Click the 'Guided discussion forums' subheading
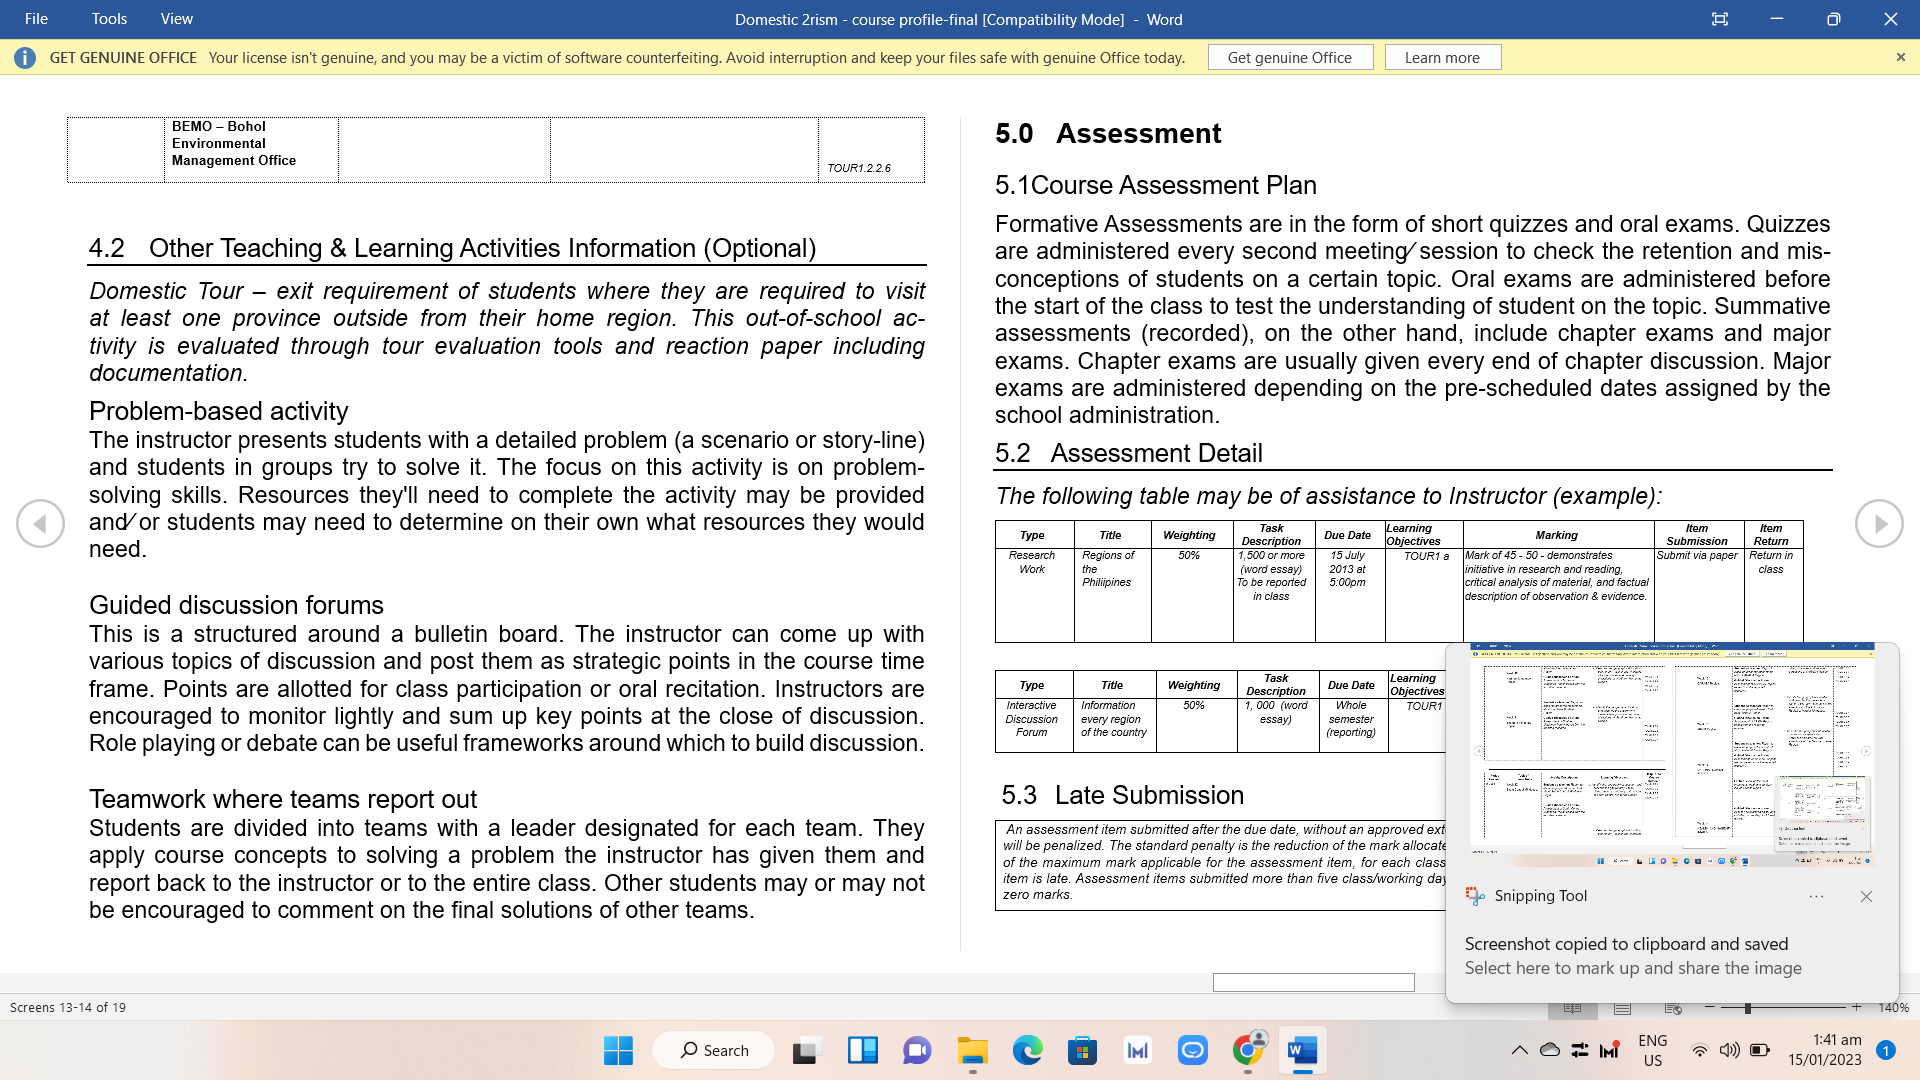The height and width of the screenshot is (1080, 1920). (236, 605)
